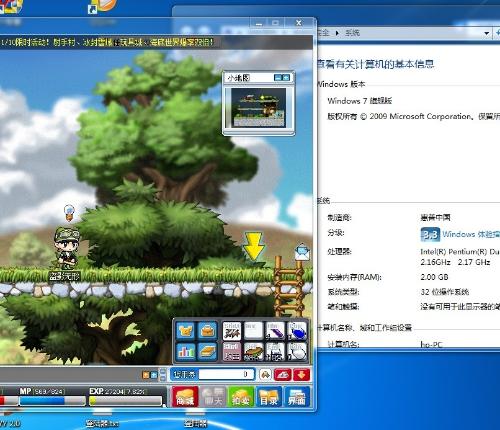Shrink chat log using lower stepper arrow

click(x=163, y=378)
